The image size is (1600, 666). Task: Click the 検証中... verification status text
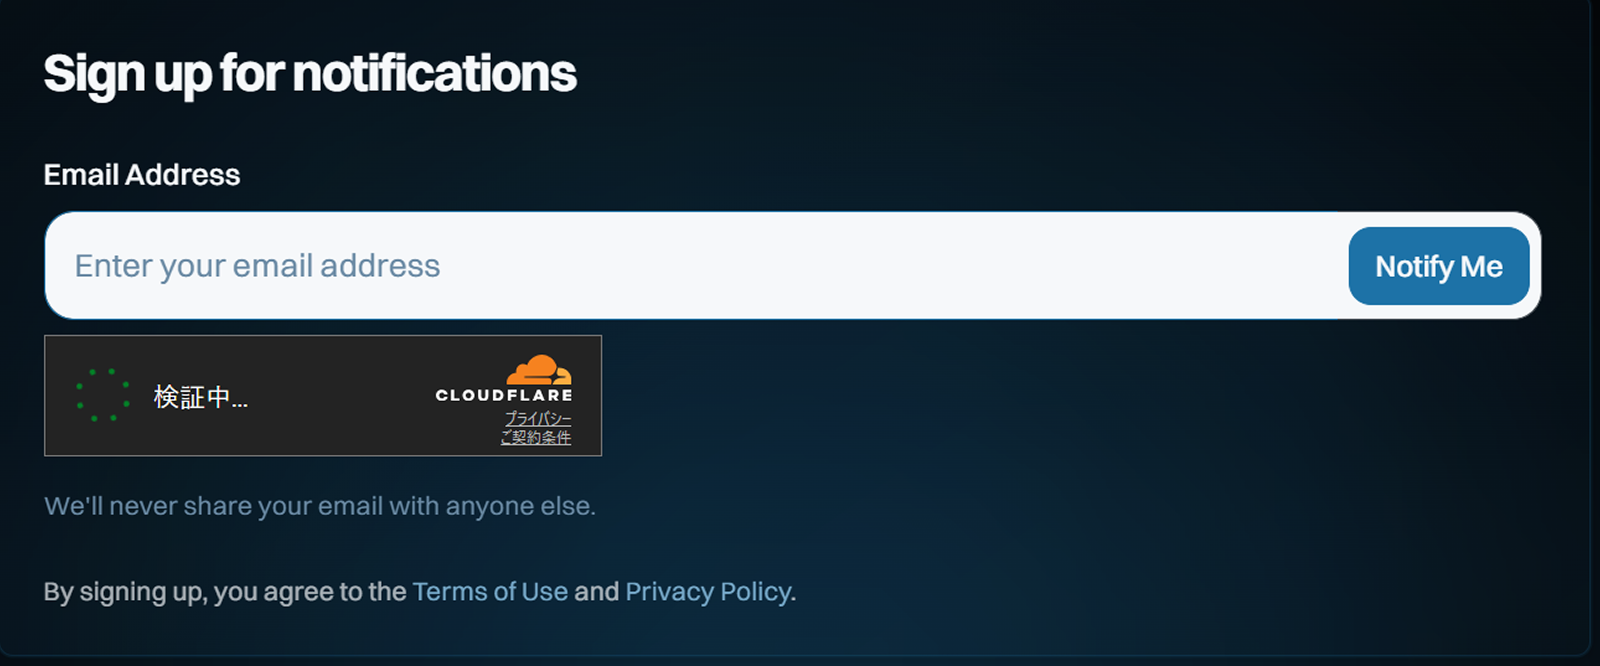click(x=200, y=397)
